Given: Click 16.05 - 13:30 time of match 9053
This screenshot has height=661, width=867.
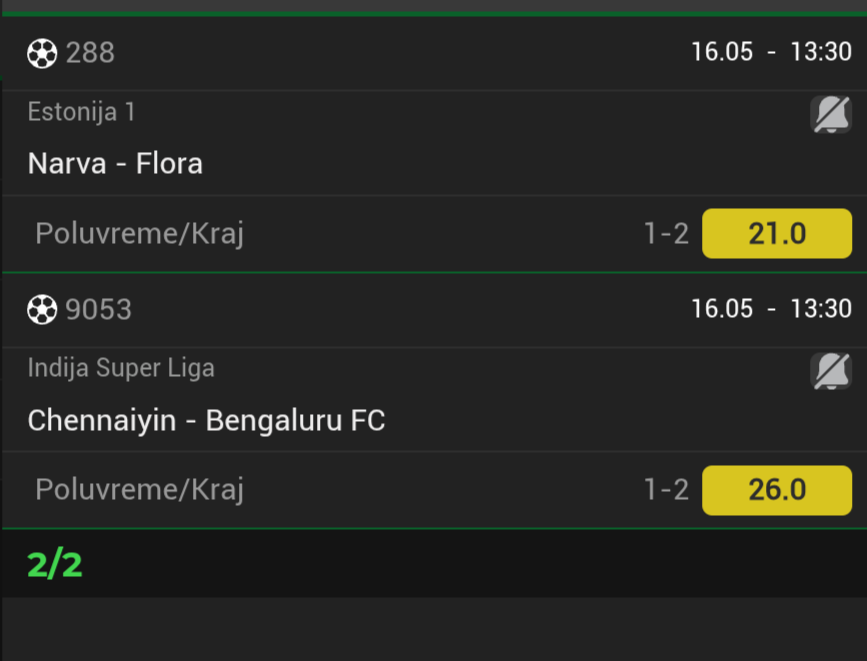Looking at the screenshot, I should (x=771, y=309).
